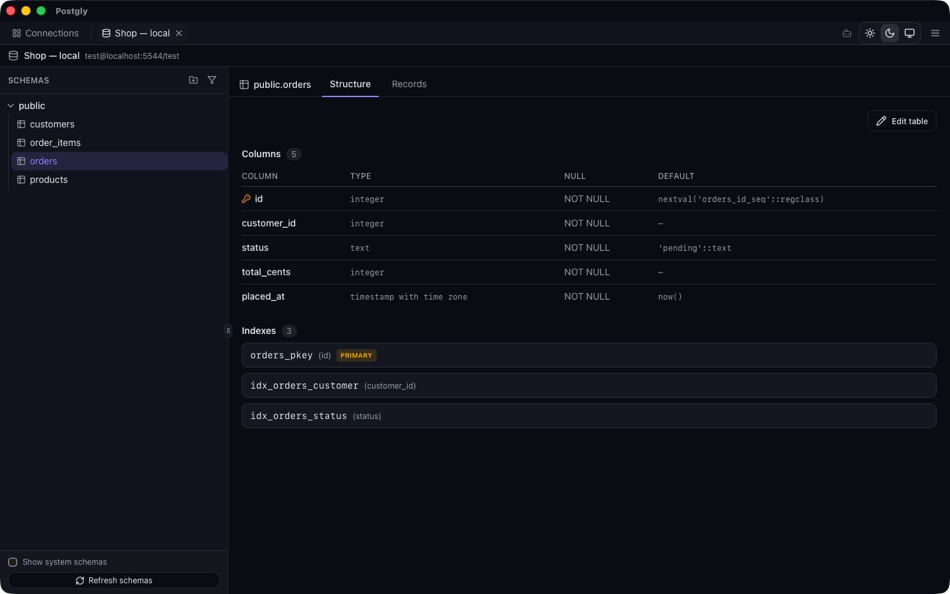Click the robot assistant icon

(846, 33)
